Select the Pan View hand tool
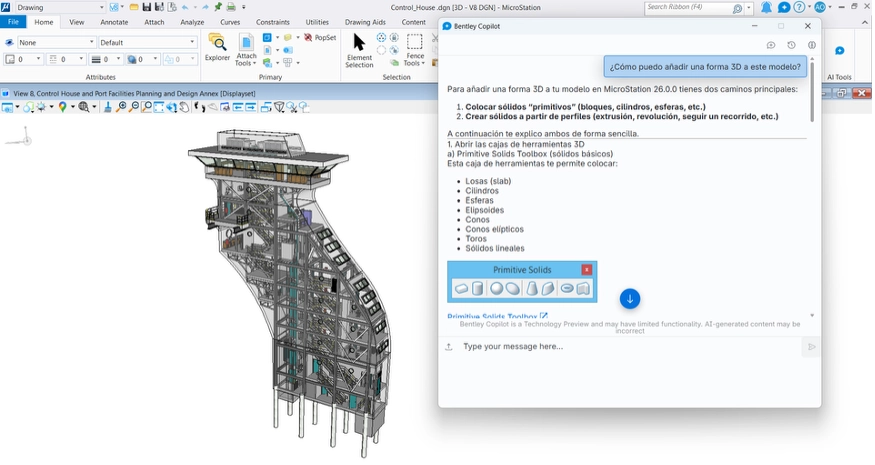 click(184, 107)
